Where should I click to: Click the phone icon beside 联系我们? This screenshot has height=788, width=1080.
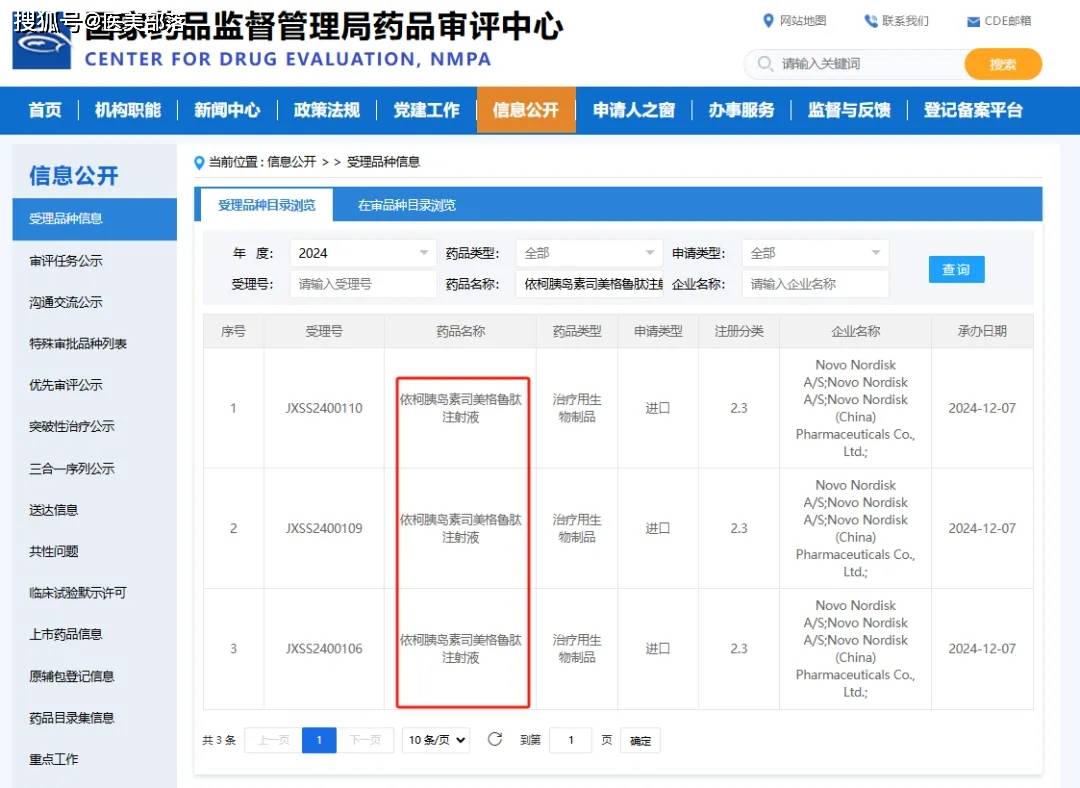[x=871, y=21]
